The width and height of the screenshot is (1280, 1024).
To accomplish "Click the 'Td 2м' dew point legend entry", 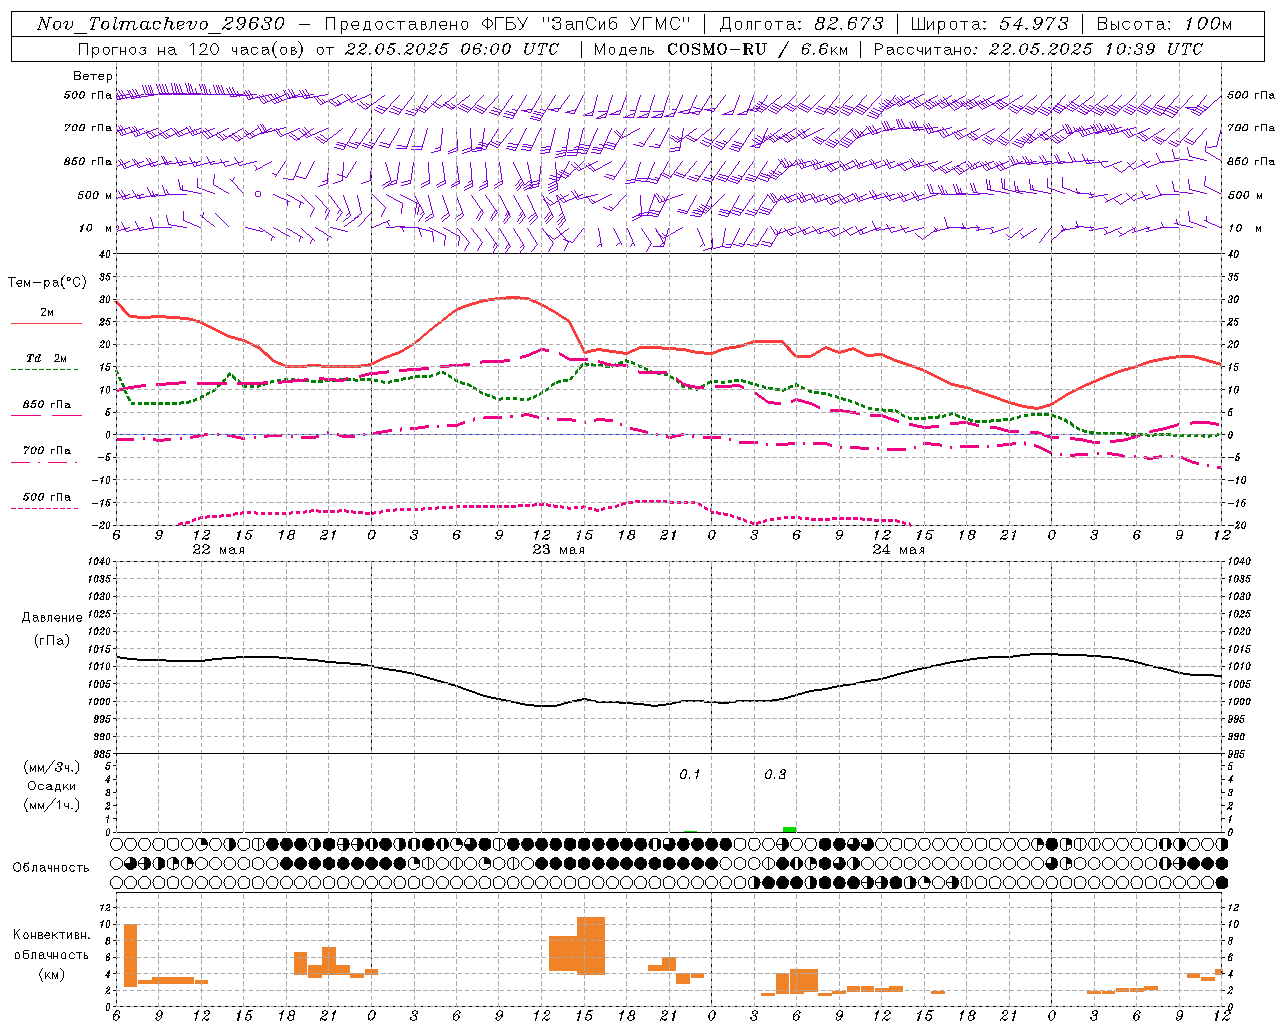I will tap(47, 358).
